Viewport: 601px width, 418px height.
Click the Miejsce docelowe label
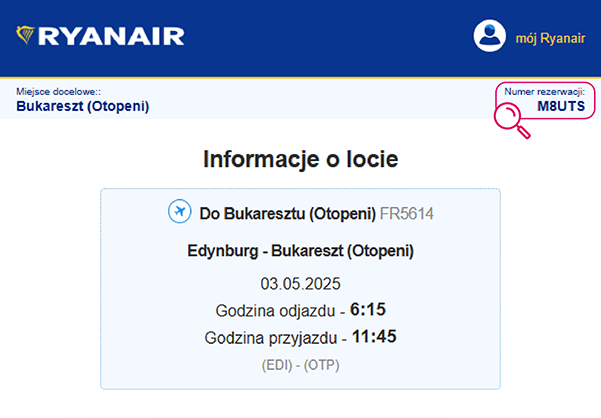(x=58, y=92)
